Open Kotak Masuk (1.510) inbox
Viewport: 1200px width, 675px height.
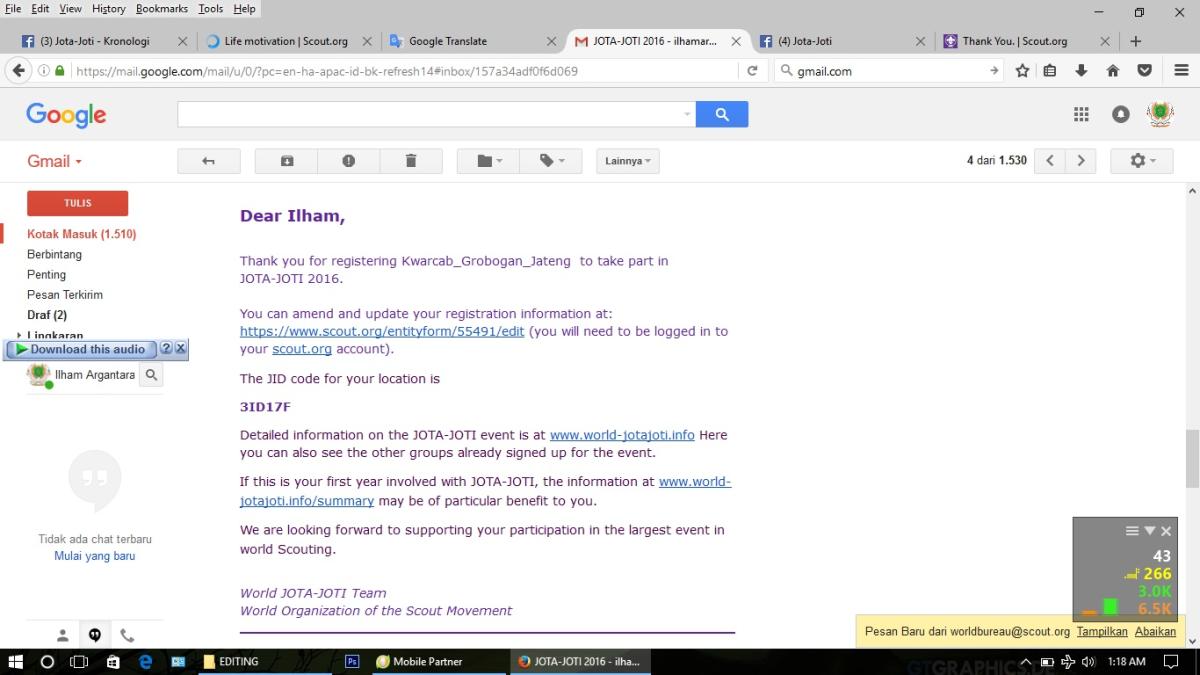(81, 234)
